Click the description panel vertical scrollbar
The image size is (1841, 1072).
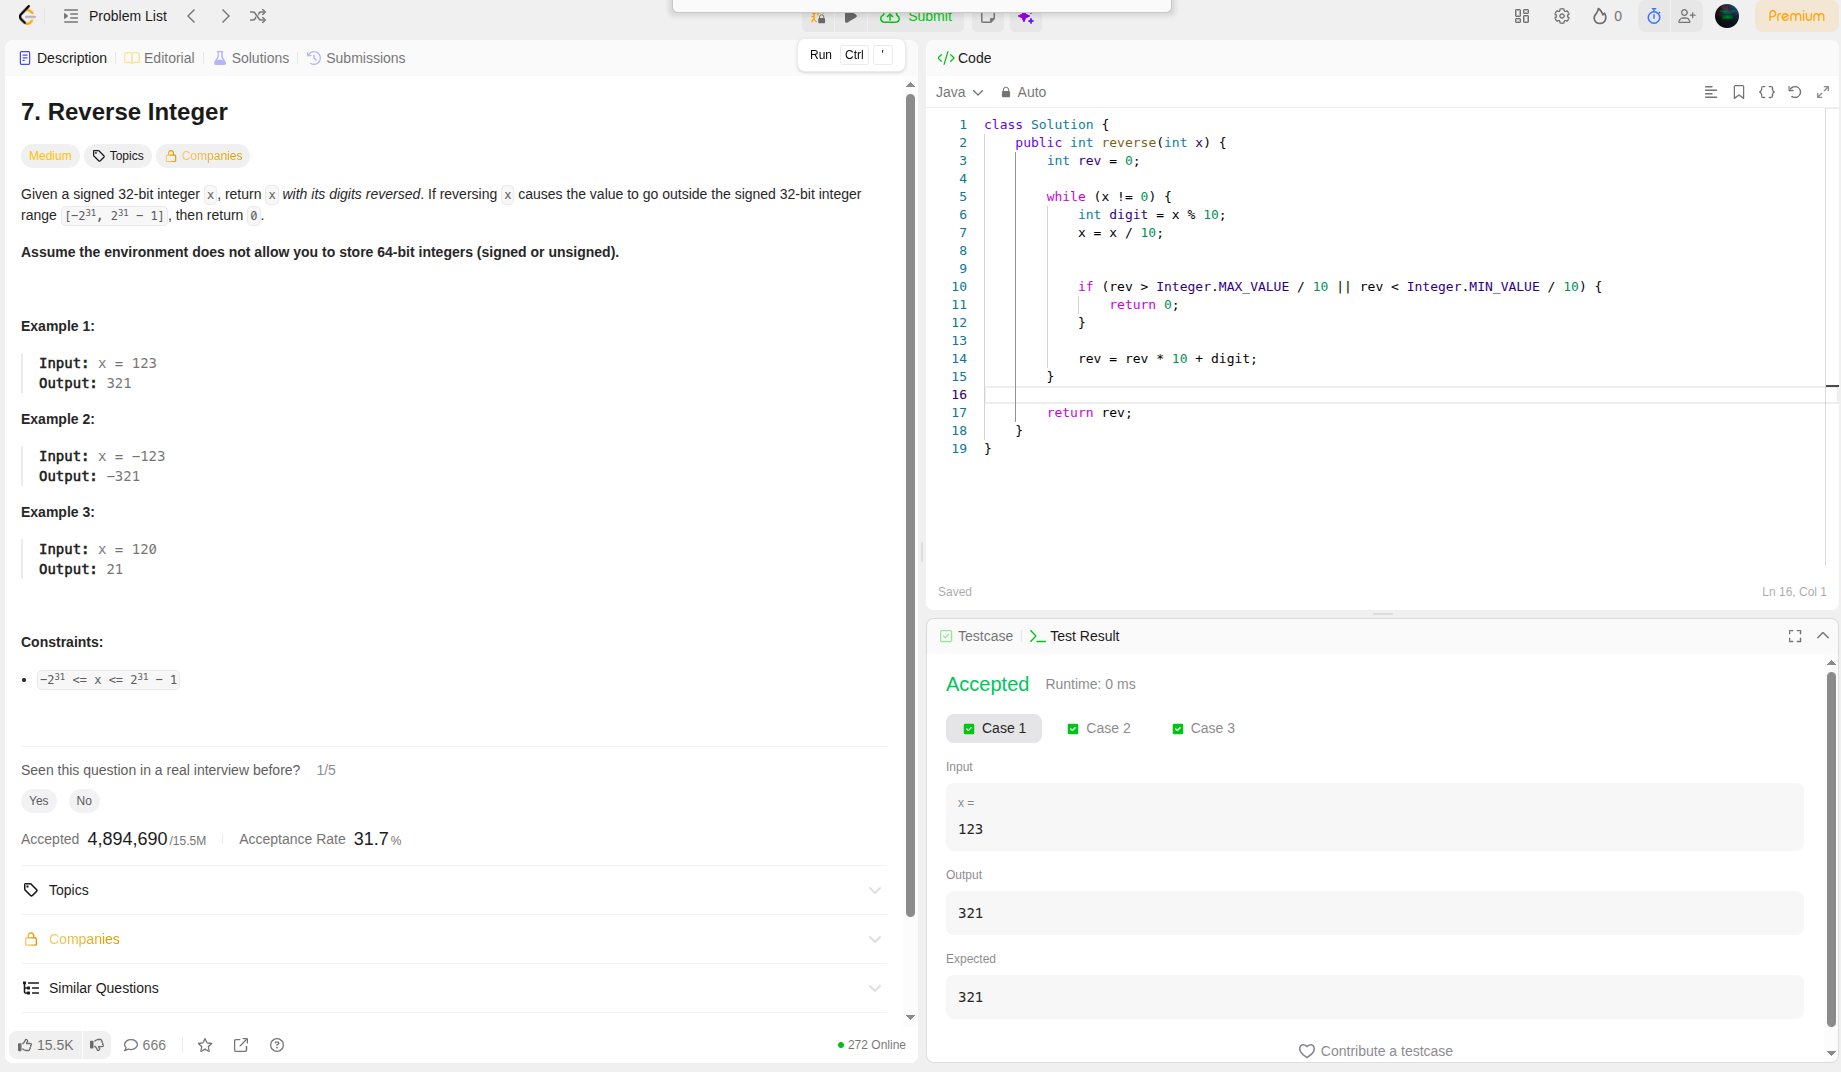[x=910, y=500]
